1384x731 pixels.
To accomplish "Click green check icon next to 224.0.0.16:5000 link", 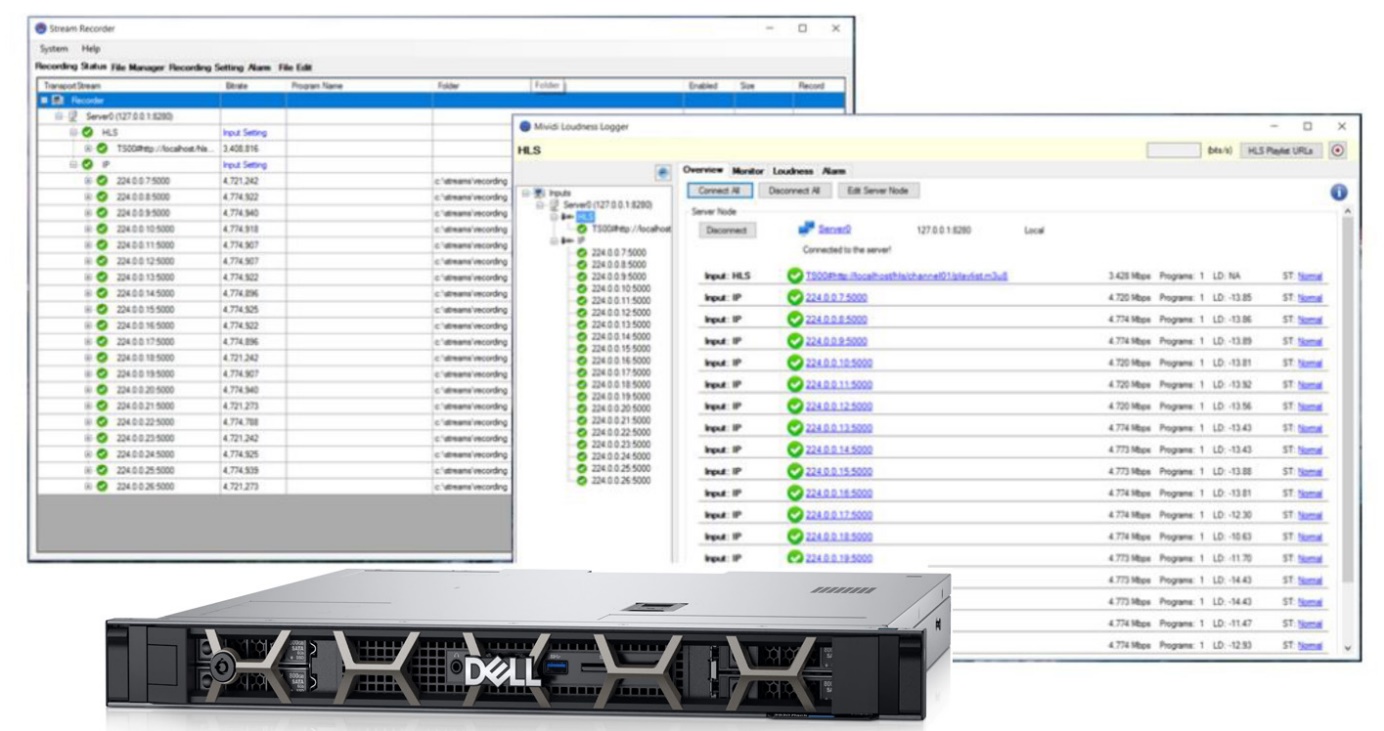I will 795,493.
